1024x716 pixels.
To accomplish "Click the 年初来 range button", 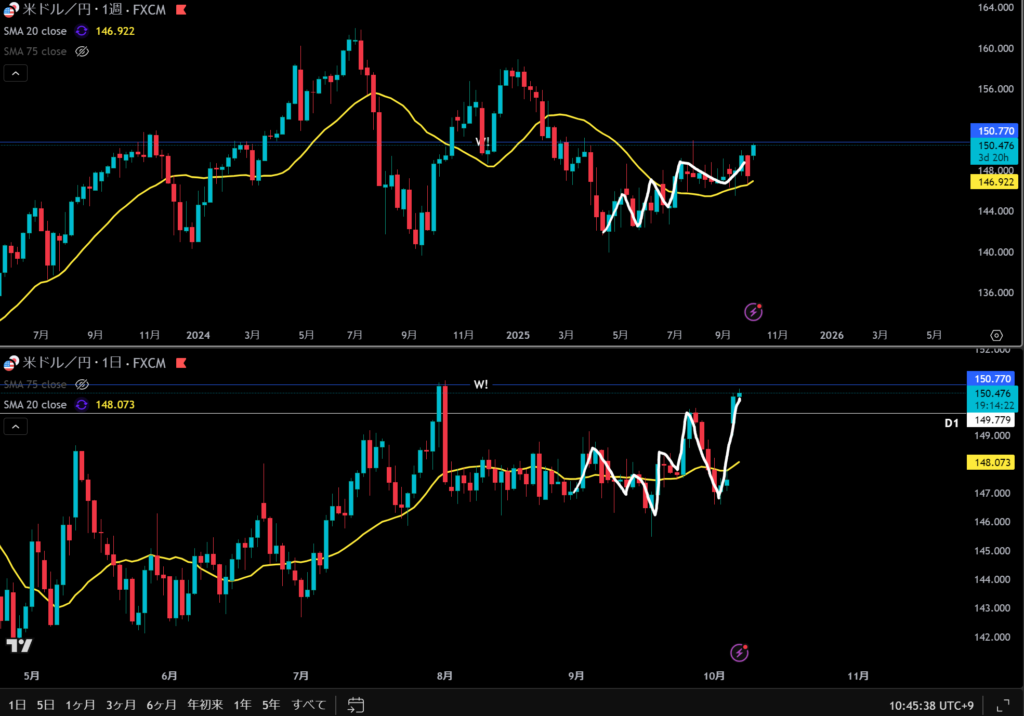I will (x=205, y=704).
